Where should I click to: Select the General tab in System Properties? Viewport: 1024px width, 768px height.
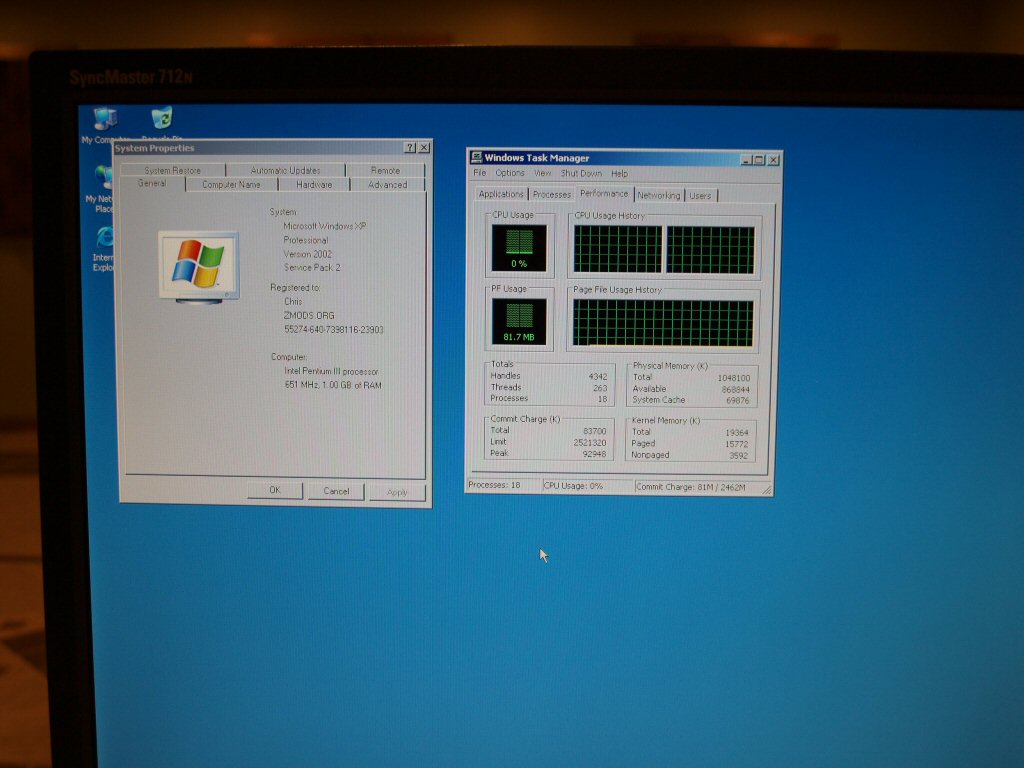pyautogui.click(x=152, y=184)
